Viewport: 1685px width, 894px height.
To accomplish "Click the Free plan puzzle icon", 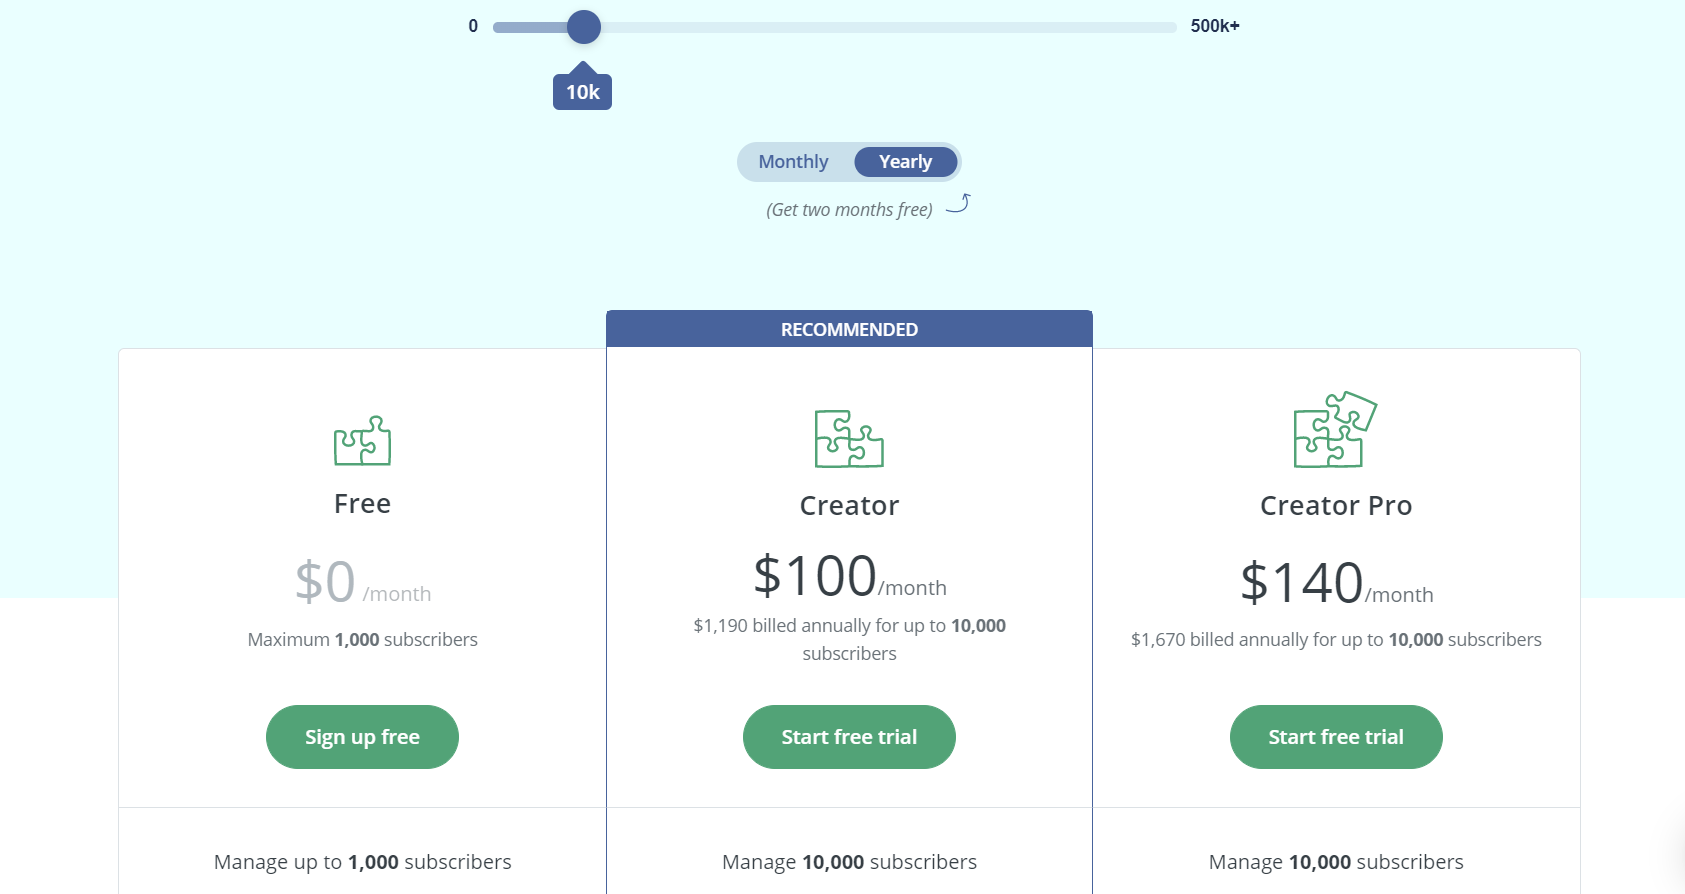I will point(362,441).
